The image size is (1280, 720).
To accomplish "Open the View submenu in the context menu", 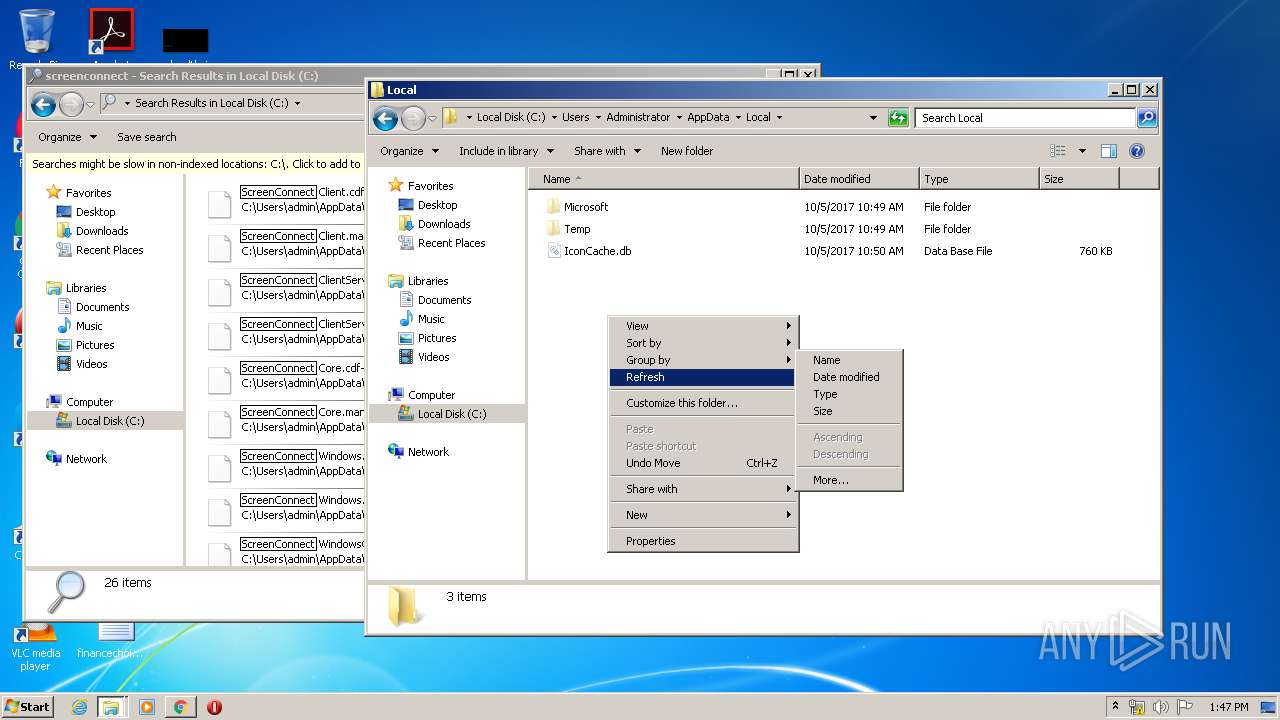I will (x=702, y=326).
